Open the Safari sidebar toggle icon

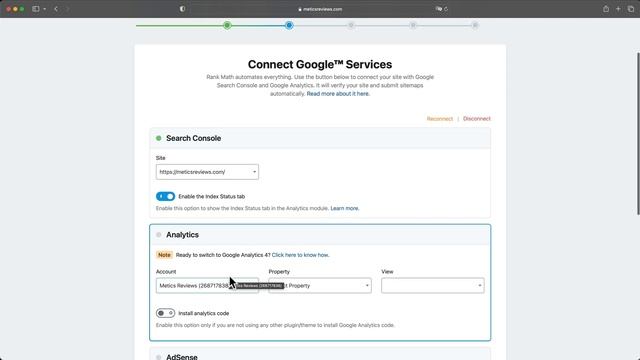(36, 9)
